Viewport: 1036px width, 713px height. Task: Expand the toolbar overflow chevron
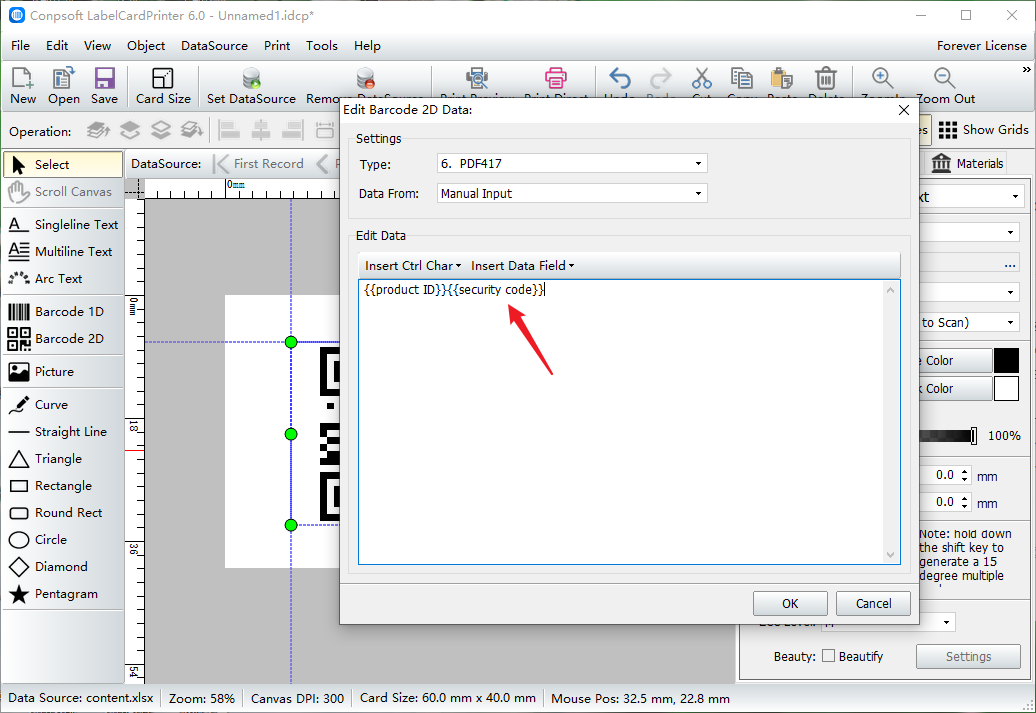(x=1026, y=69)
